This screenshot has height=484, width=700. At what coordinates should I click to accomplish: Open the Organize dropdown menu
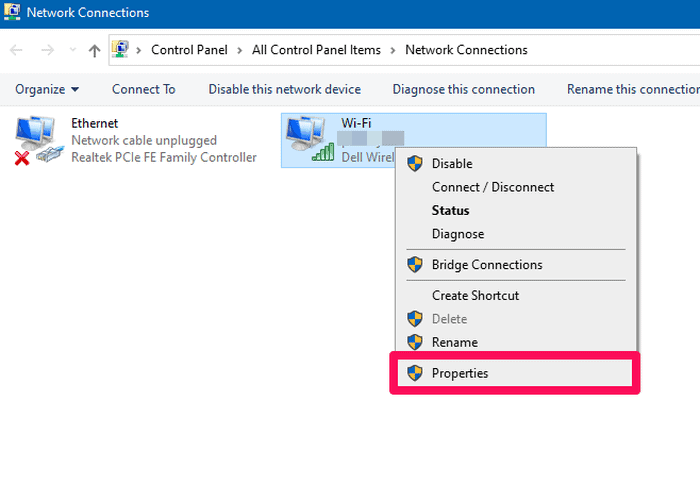pos(47,89)
